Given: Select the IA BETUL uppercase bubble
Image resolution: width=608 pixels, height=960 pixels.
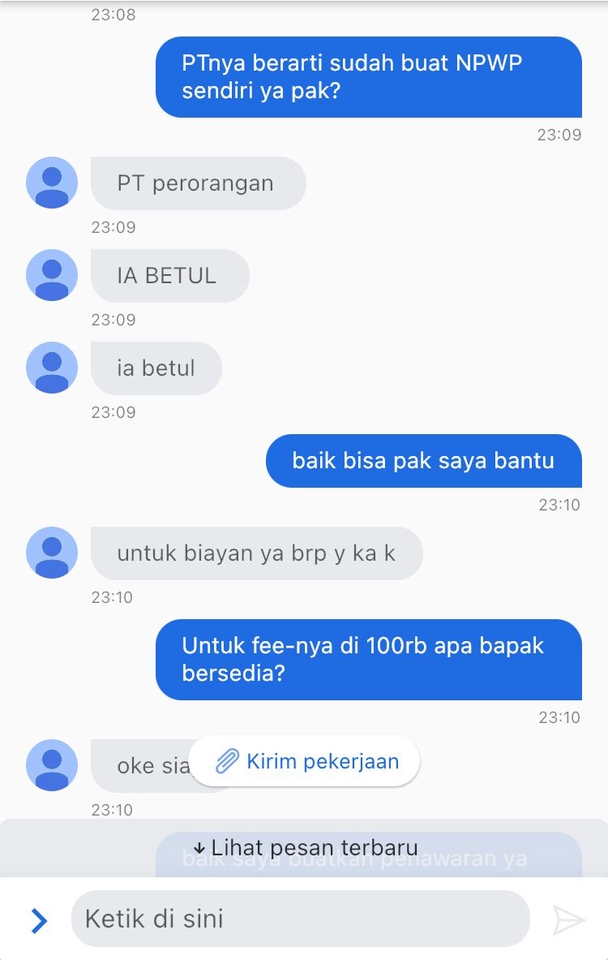Looking at the screenshot, I should (170, 276).
